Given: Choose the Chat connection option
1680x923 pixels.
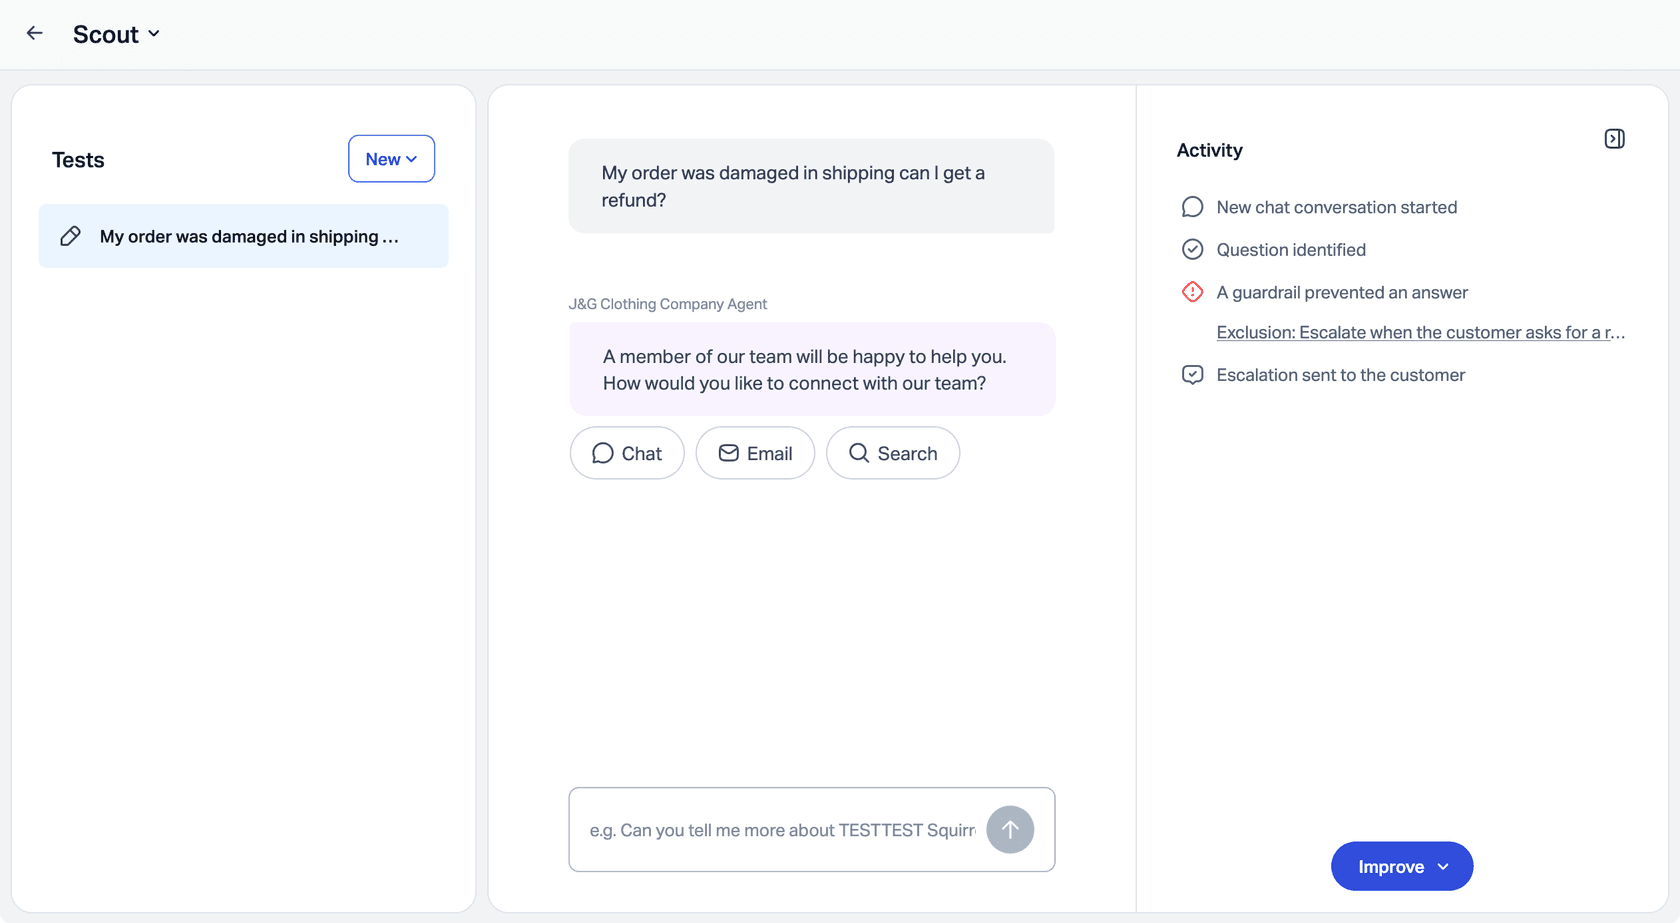Looking at the screenshot, I should pos(627,453).
